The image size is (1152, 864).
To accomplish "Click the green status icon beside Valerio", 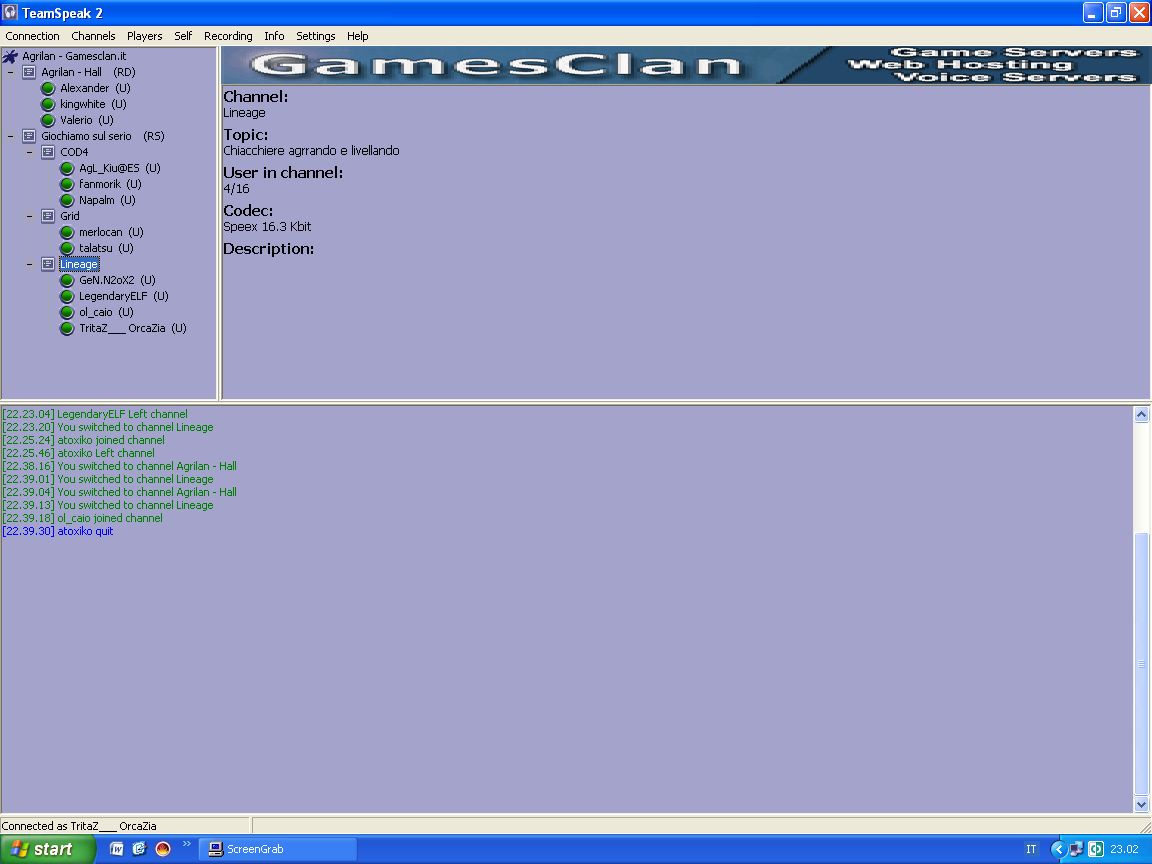I will 48,120.
